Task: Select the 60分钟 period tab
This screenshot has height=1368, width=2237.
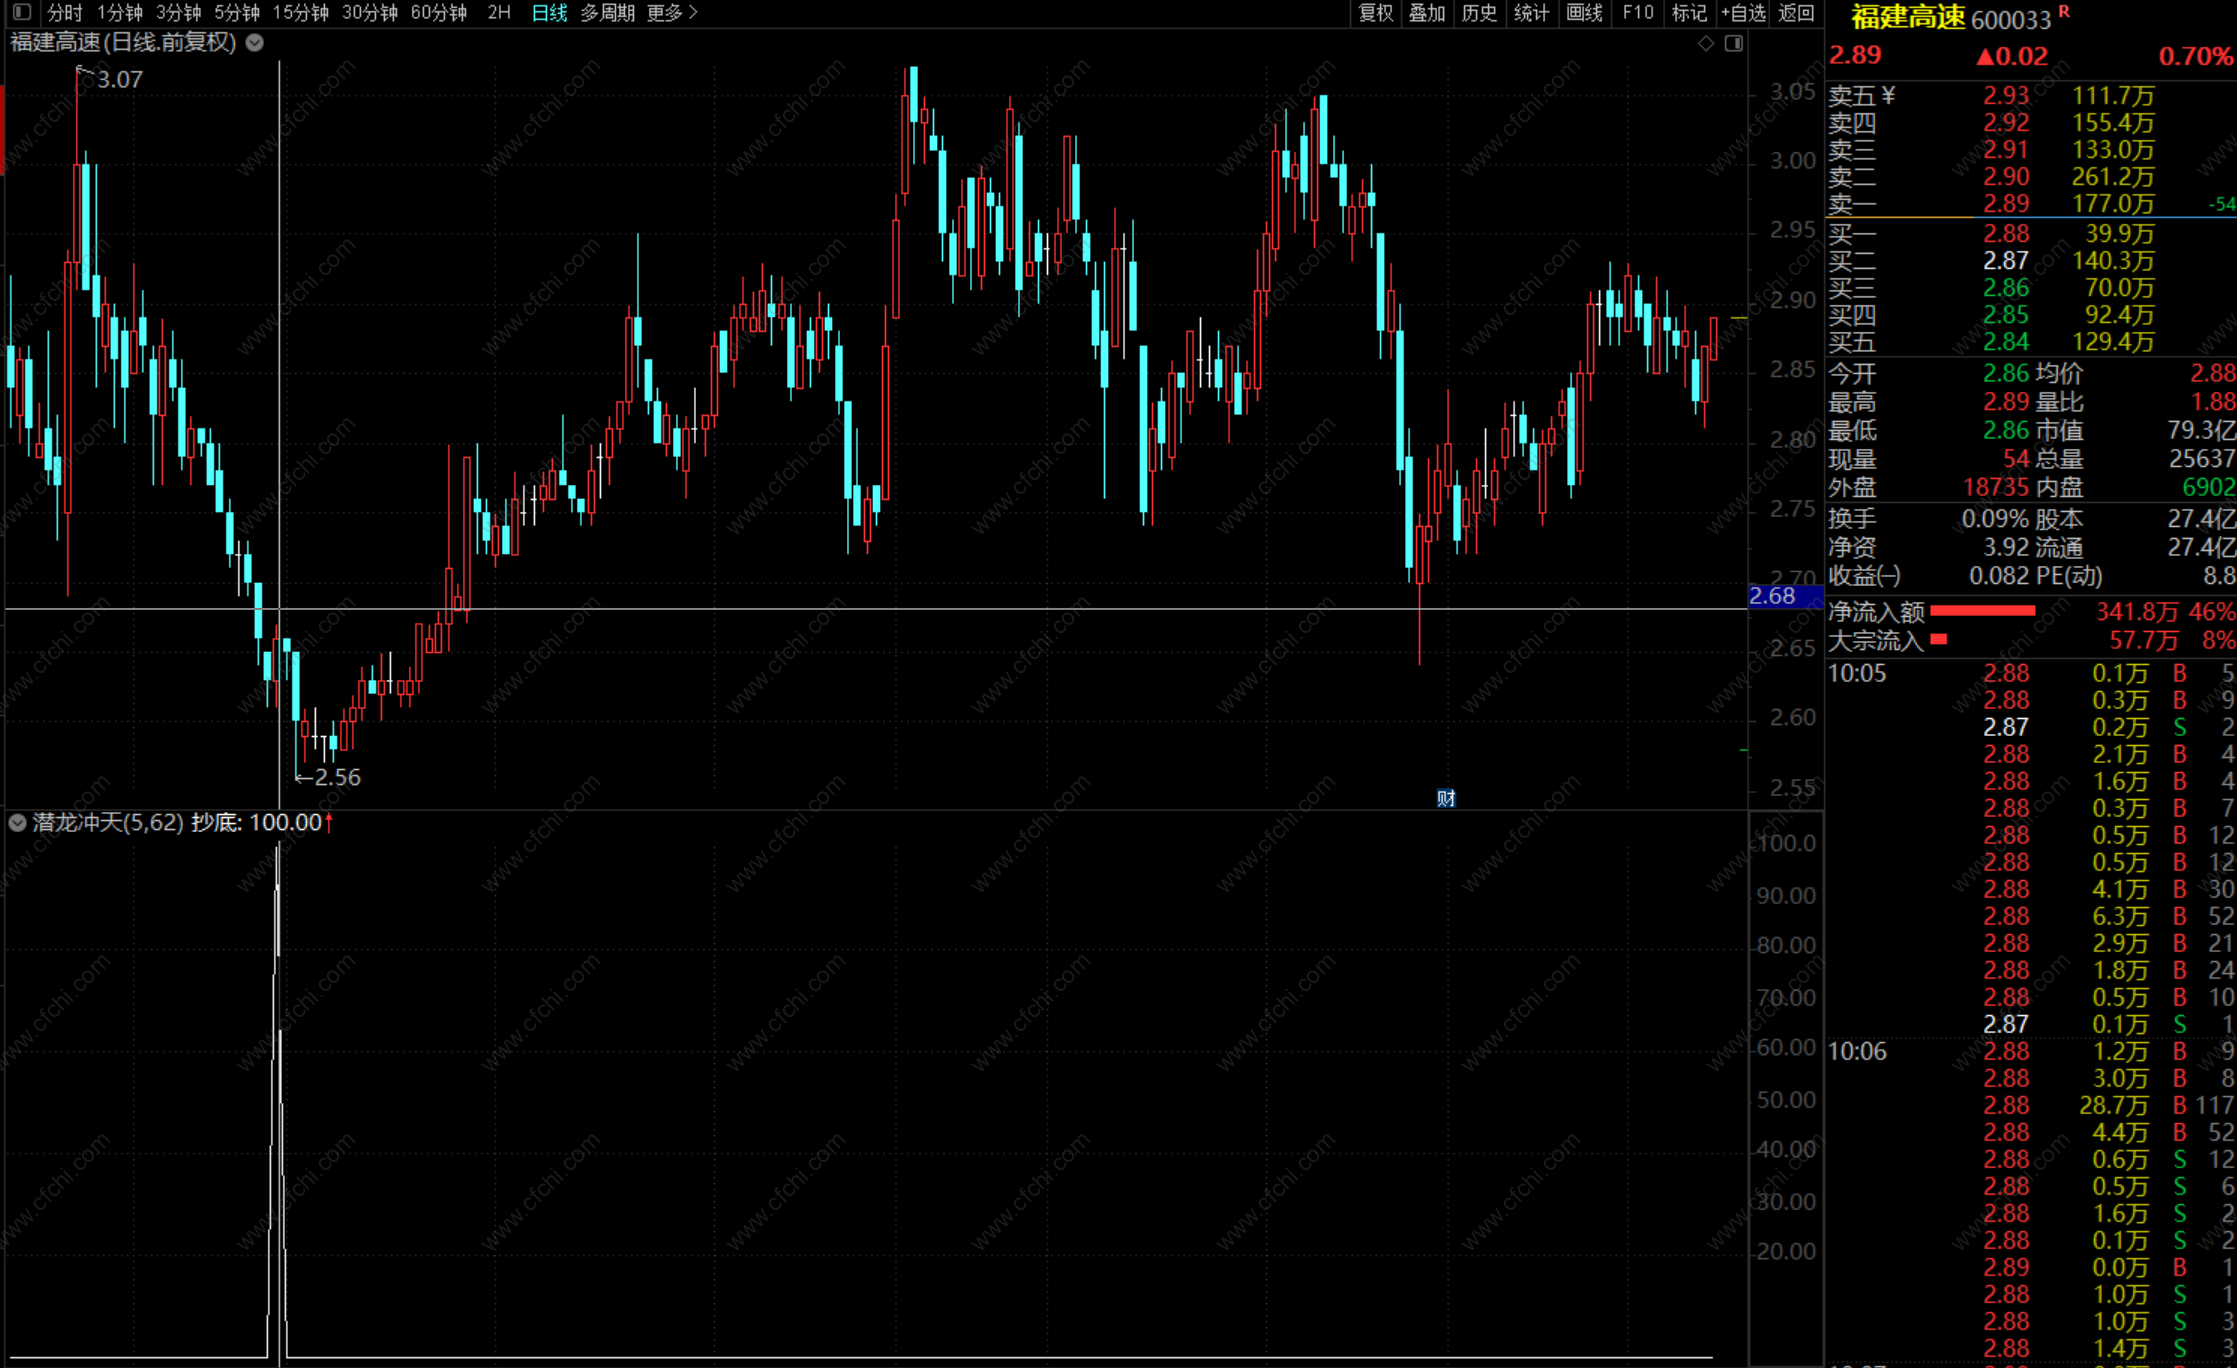Action: coord(439,13)
